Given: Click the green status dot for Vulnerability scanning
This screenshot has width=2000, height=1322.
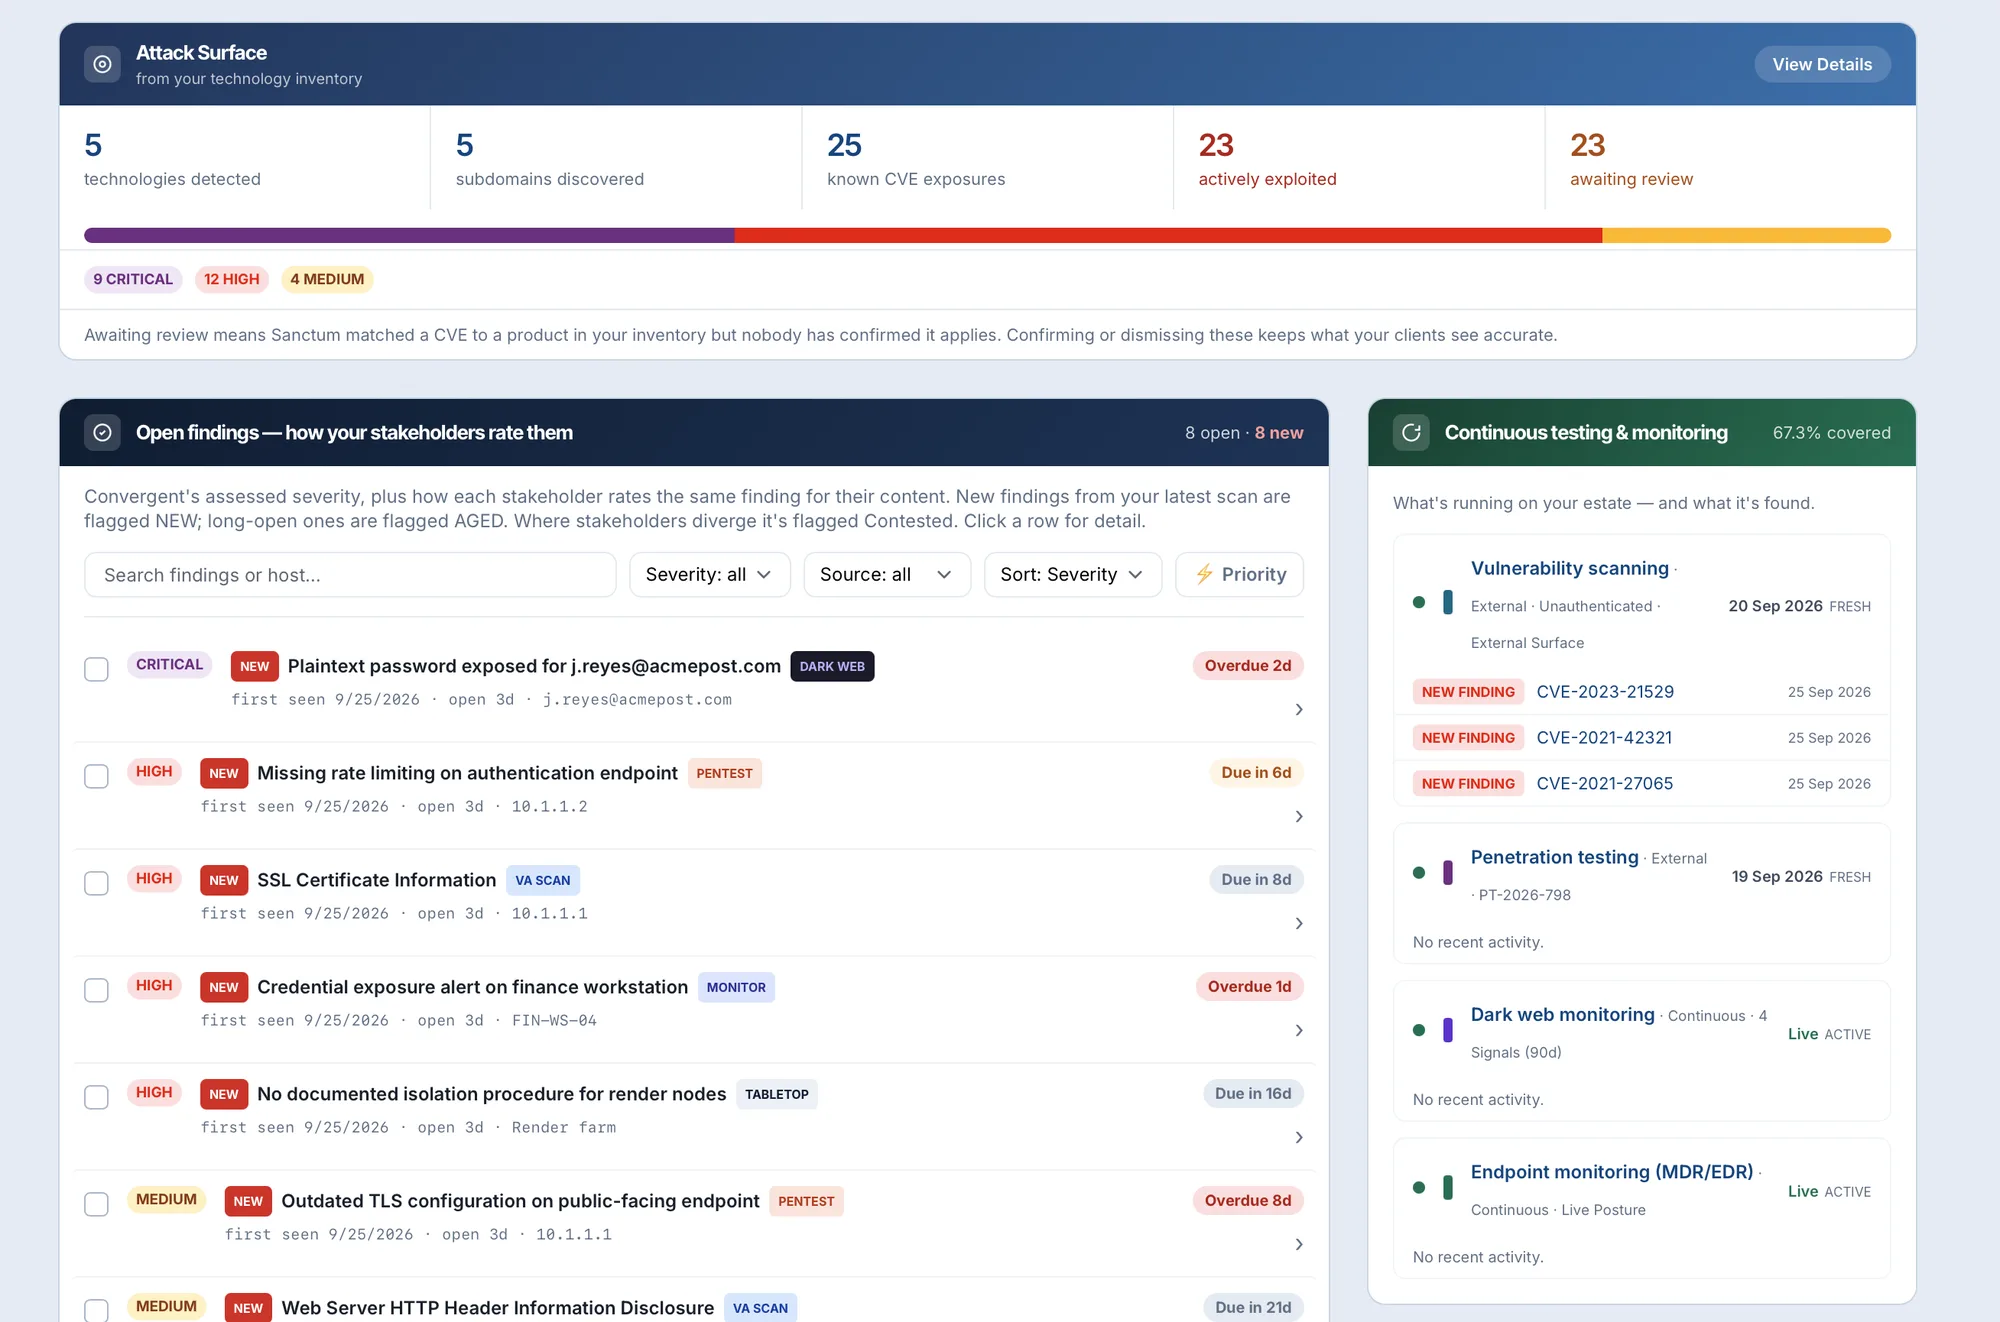Looking at the screenshot, I should click(1419, 602).
